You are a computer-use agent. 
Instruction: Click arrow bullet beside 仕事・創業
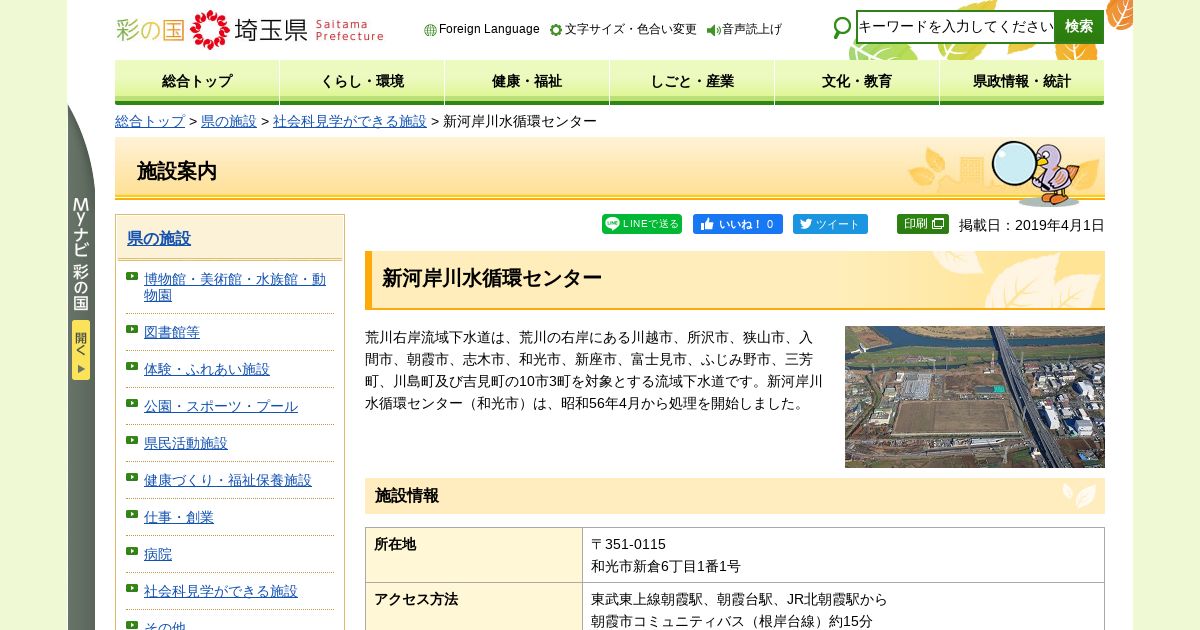point(132,514)
